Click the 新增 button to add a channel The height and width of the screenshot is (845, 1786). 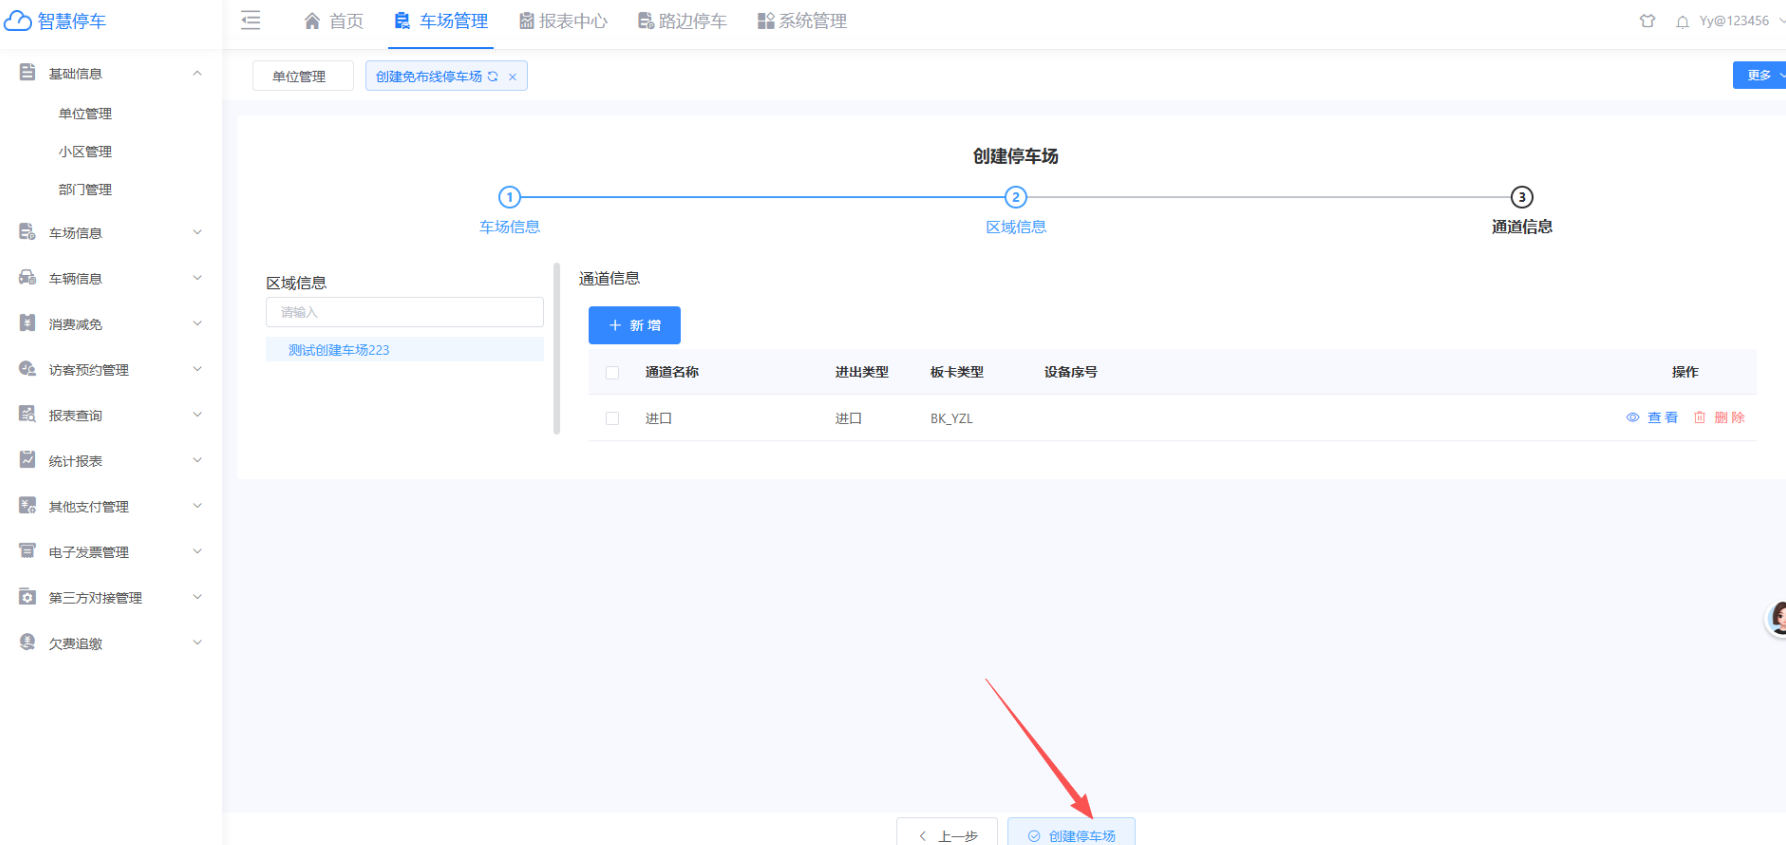pyautogui.click(x=634, y=325)
